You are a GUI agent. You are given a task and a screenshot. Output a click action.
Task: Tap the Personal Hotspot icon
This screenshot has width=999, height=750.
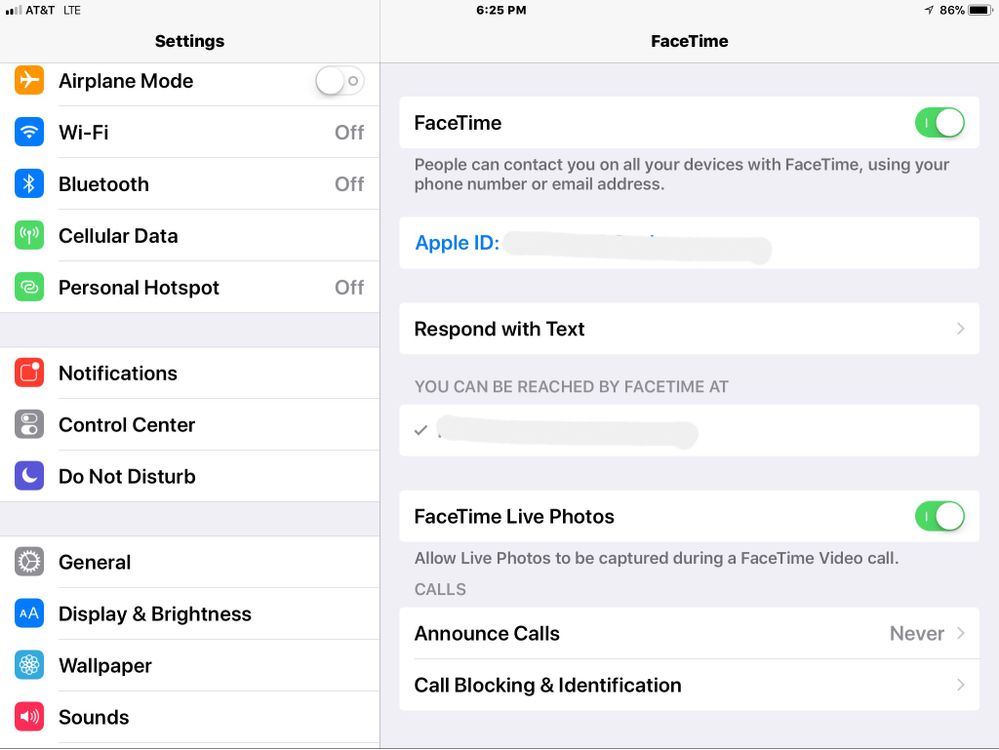(x=28, y=287)
